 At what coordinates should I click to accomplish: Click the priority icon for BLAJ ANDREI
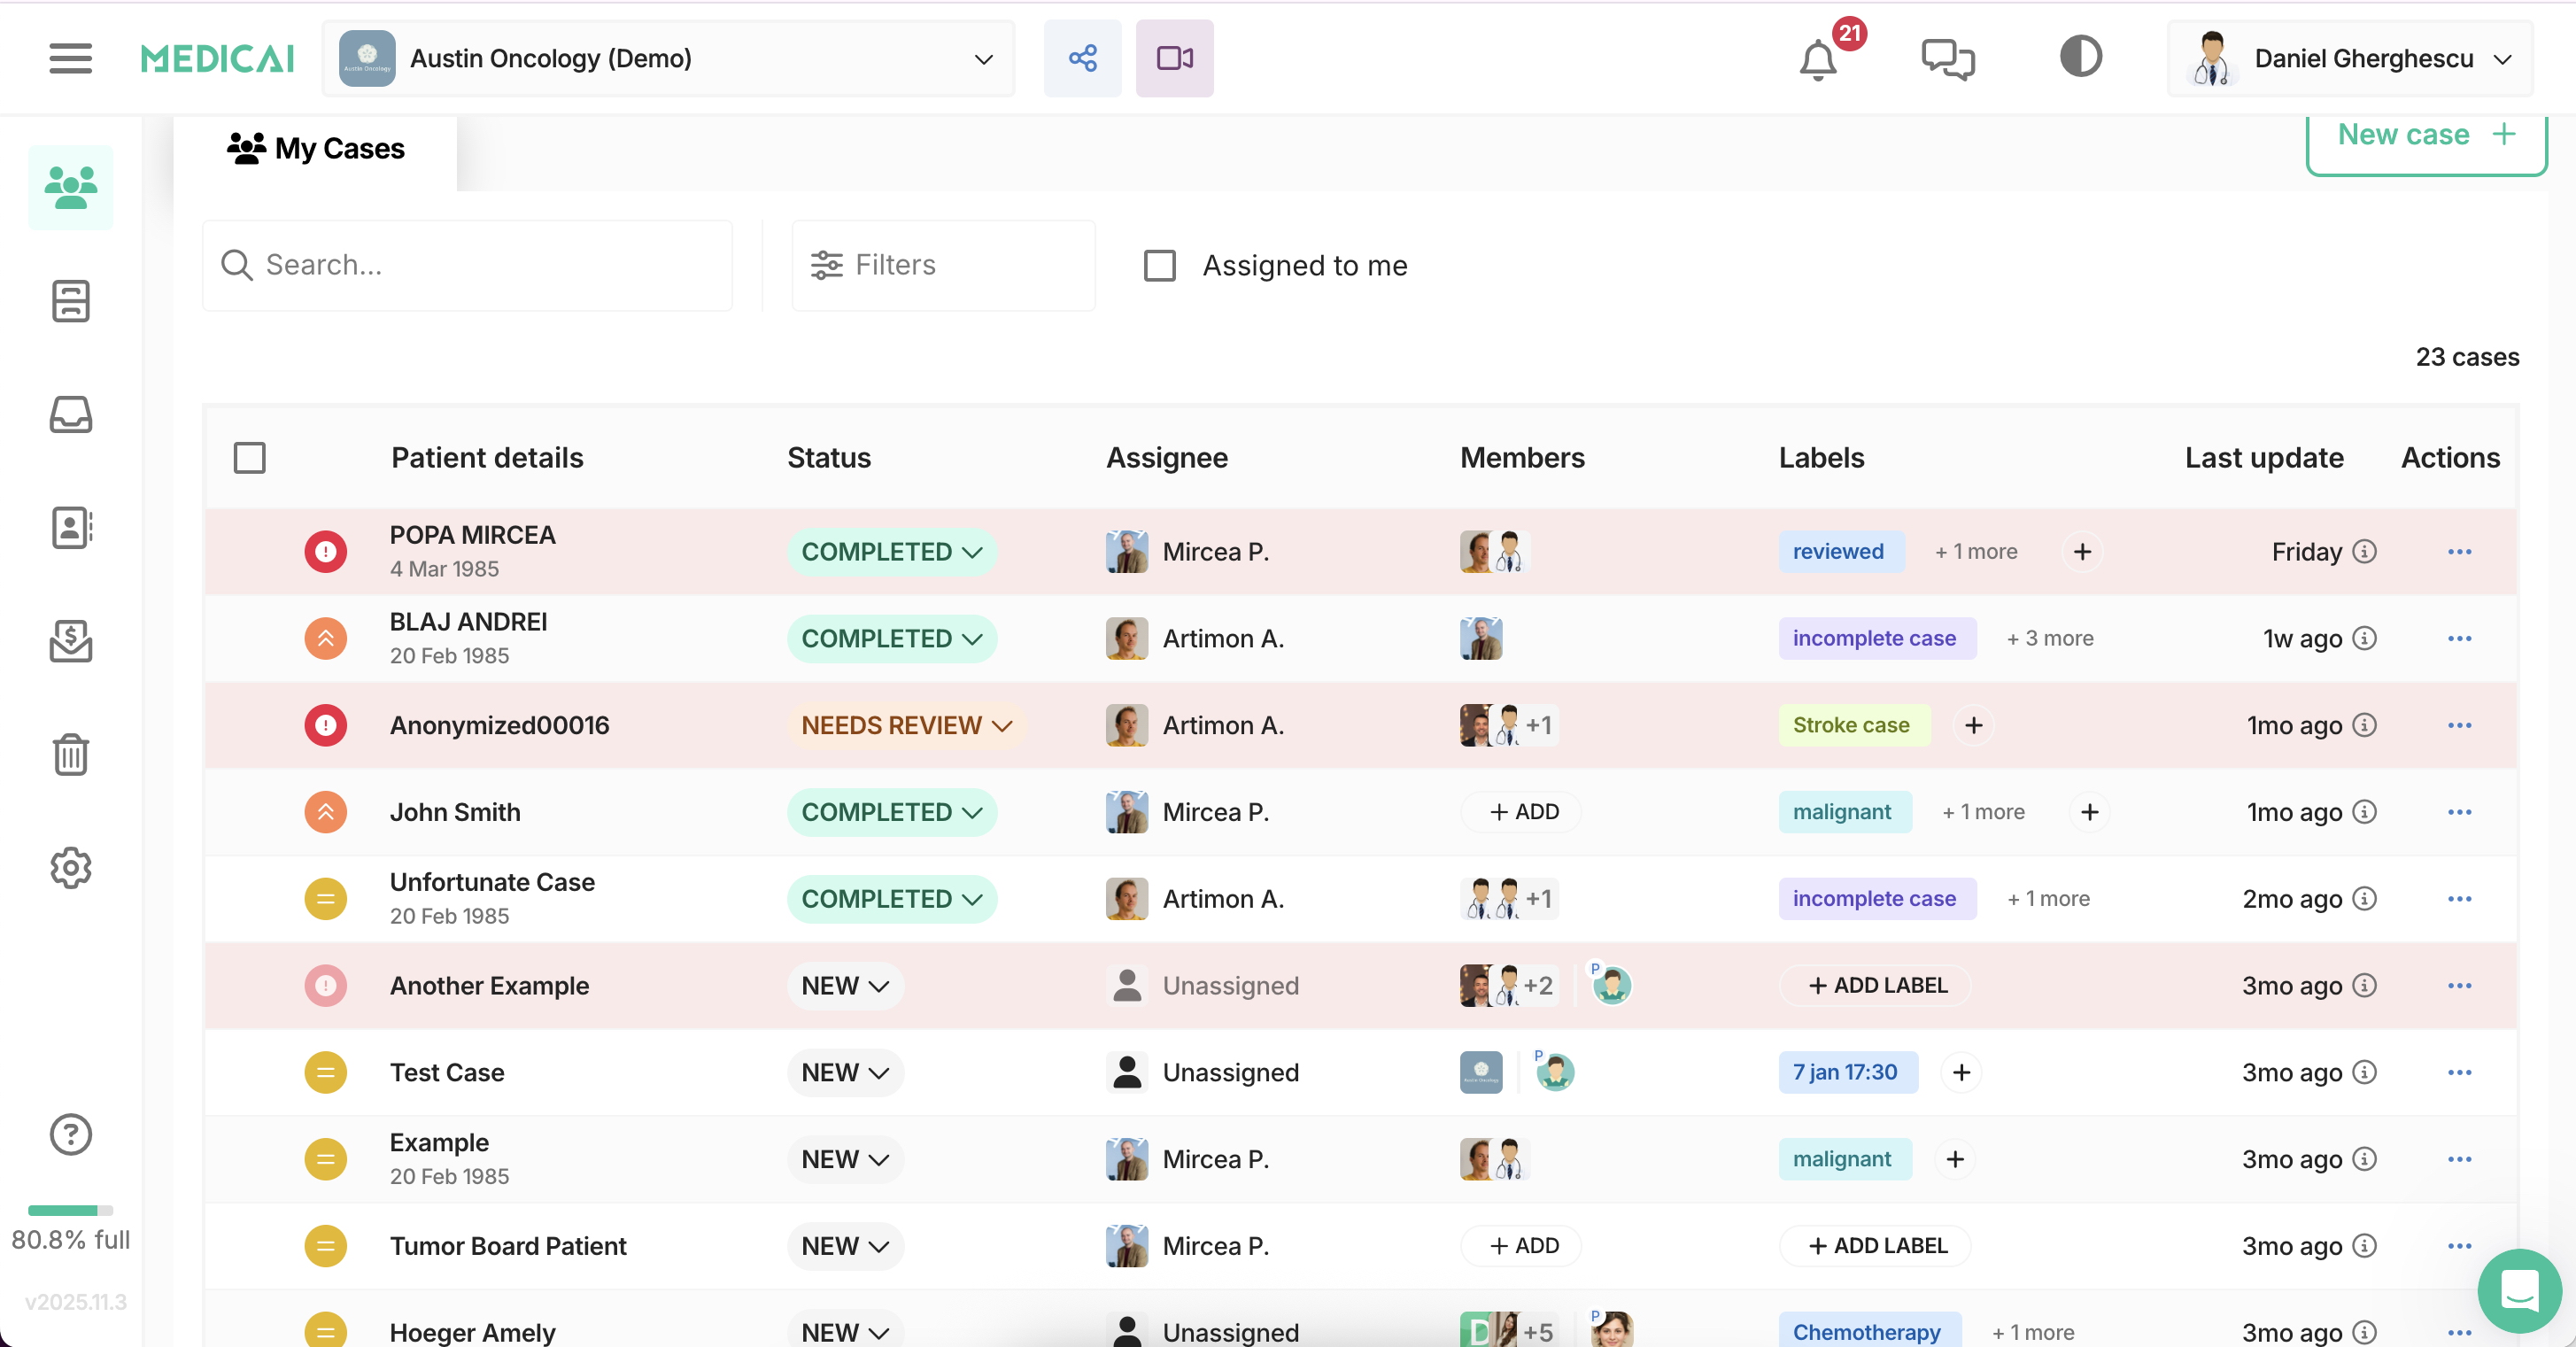click(x=325, y=638)
